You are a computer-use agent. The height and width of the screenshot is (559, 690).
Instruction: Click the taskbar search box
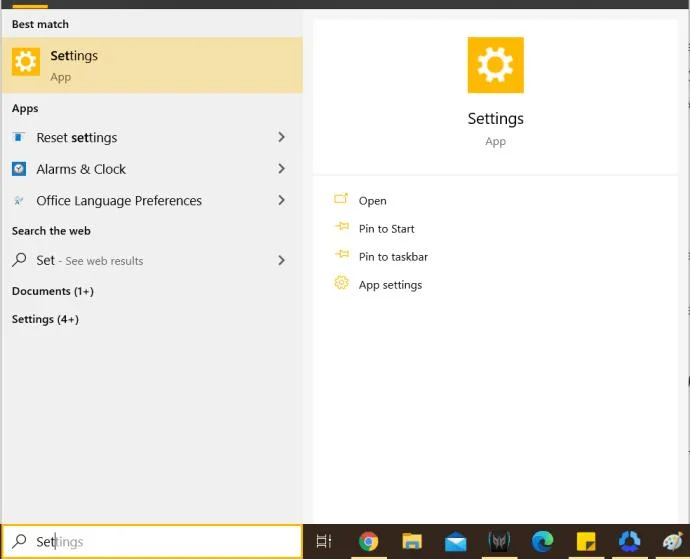(152, 541)
